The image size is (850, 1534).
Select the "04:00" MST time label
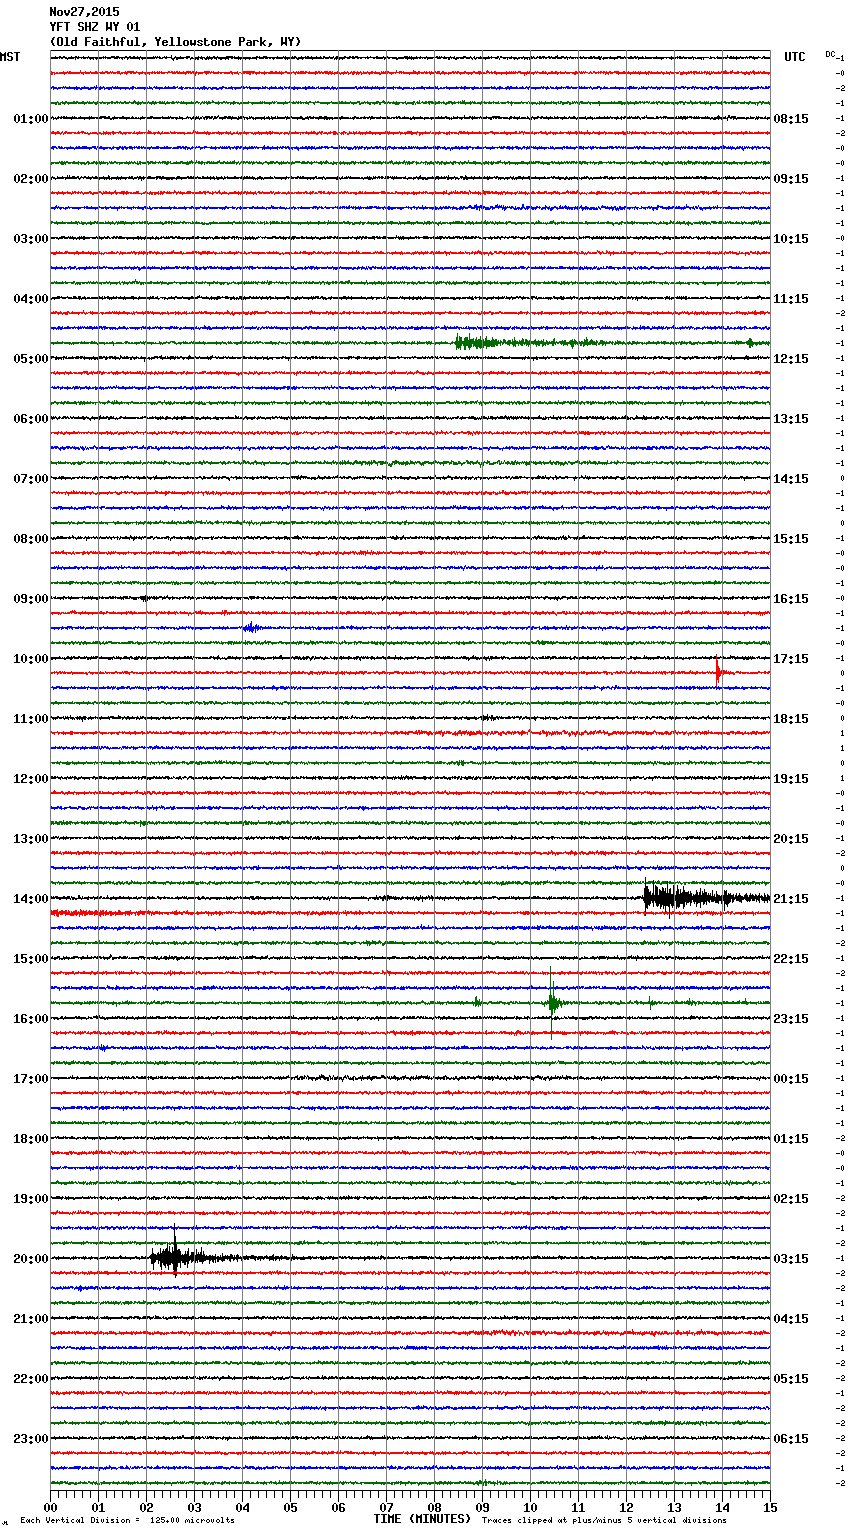31,299
